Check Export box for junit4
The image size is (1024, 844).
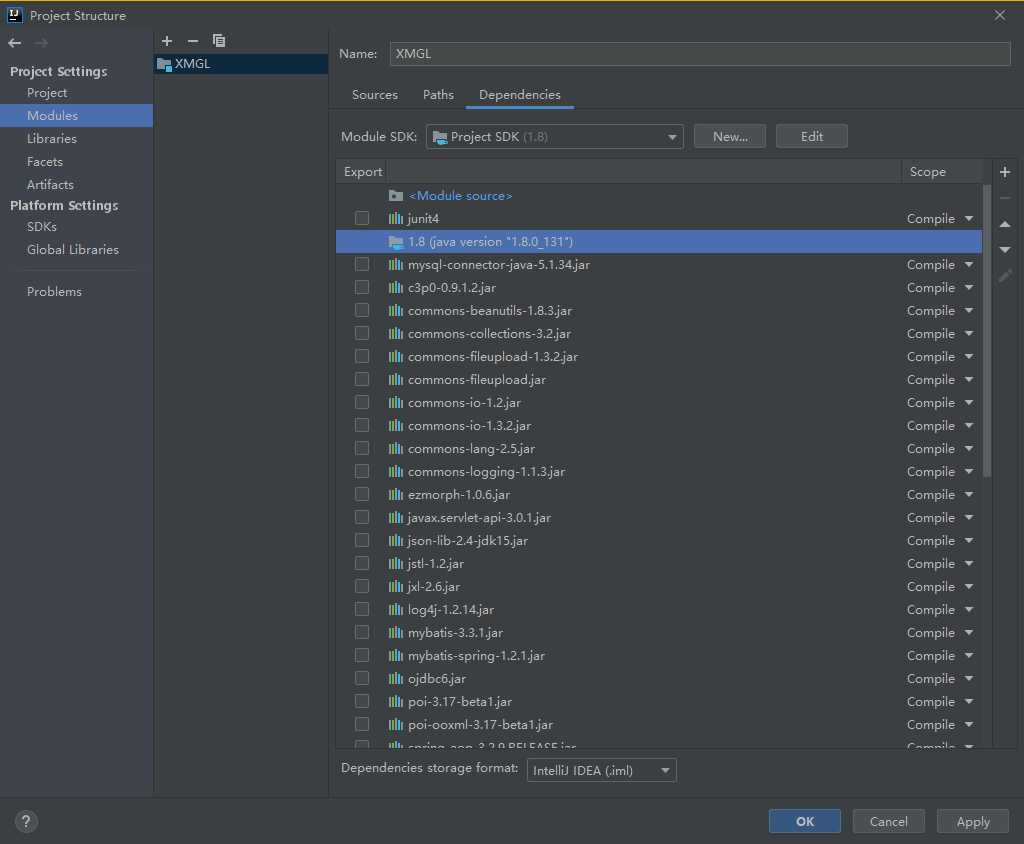tap(362, 219)
